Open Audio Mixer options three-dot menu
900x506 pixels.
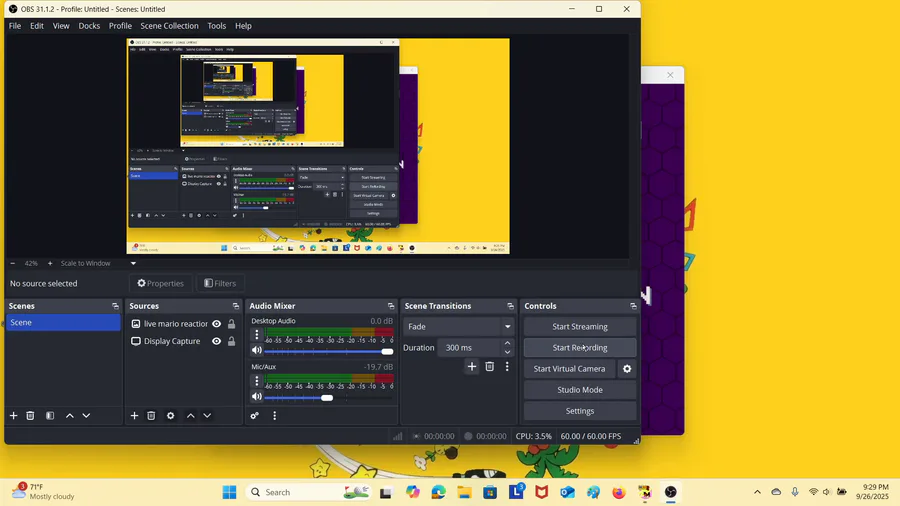[274, 415]
